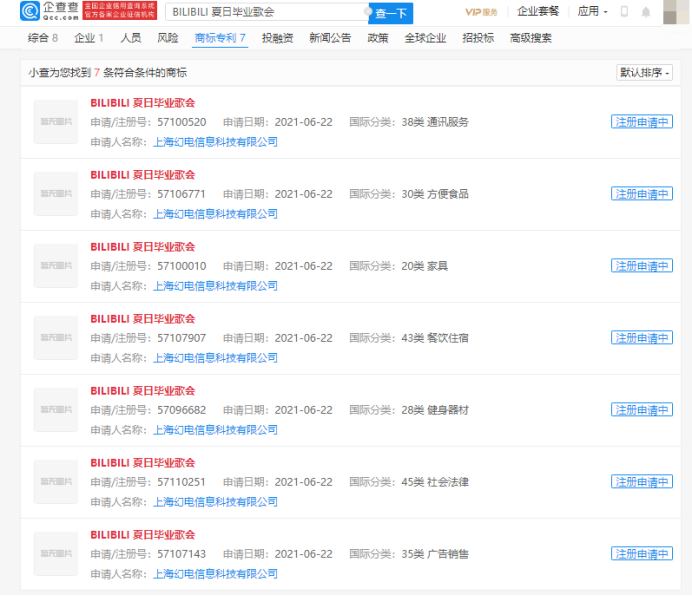The width and height of the screenshot is (692, 596).
Task: Switch to the 新闻公告 tab
Action: click(330, 38)
